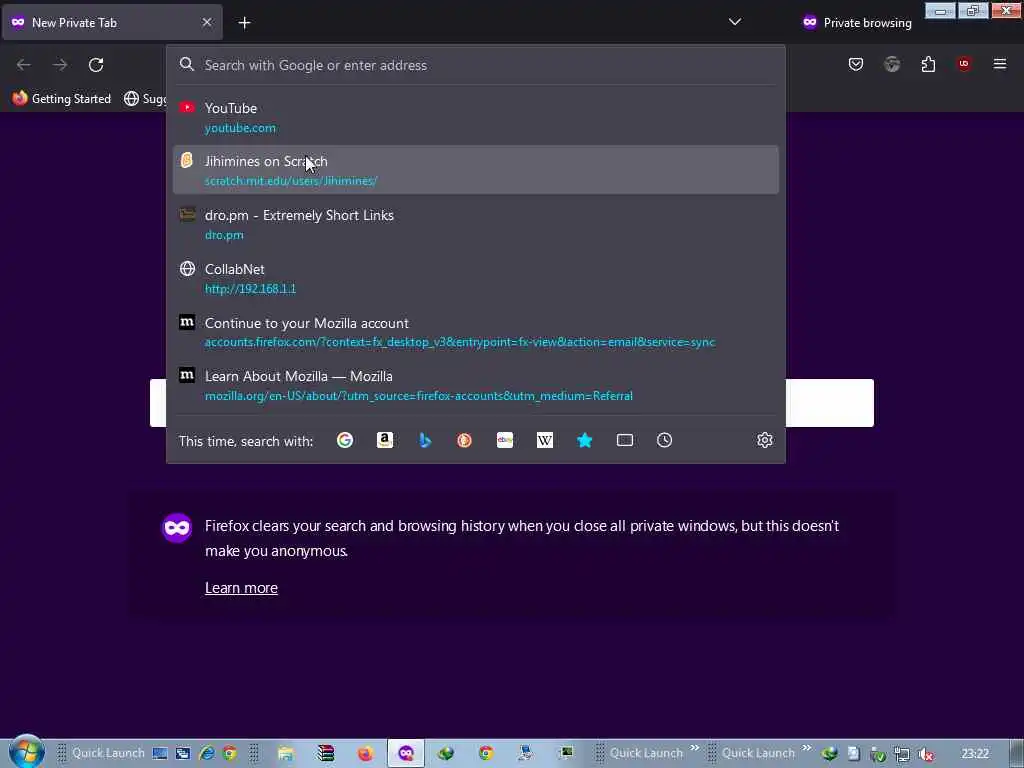
Task: Open a new tab with plus button
Action: pos(244,23)
